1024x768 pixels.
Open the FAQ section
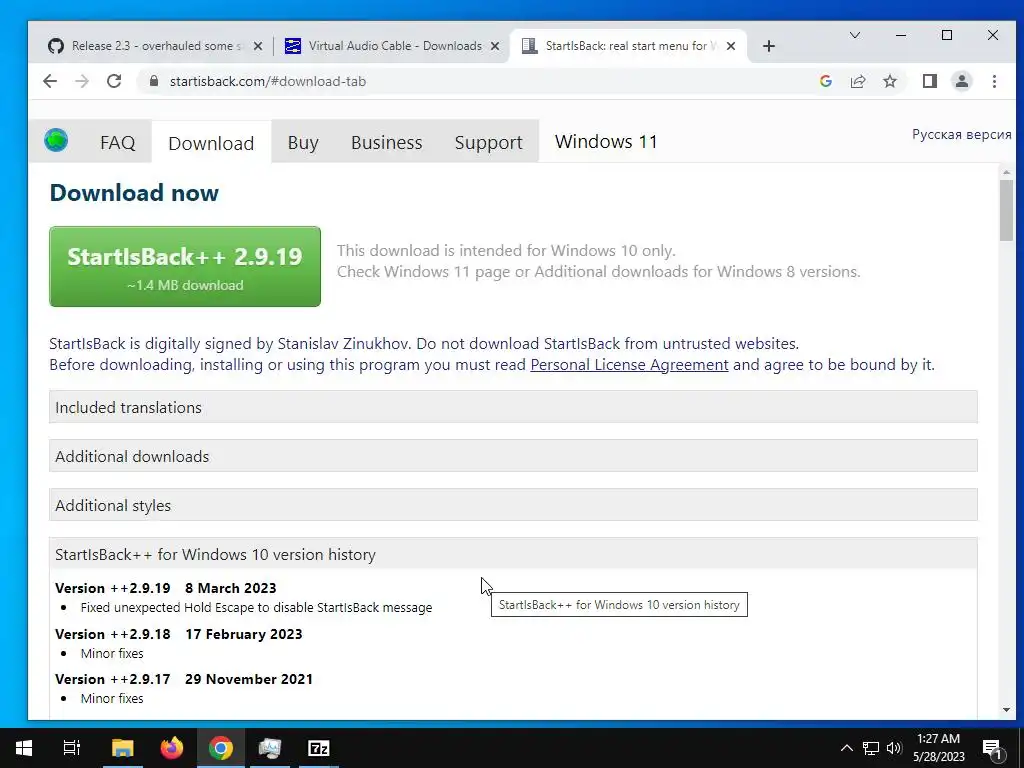pyautogui.click(x=118, y=142)
